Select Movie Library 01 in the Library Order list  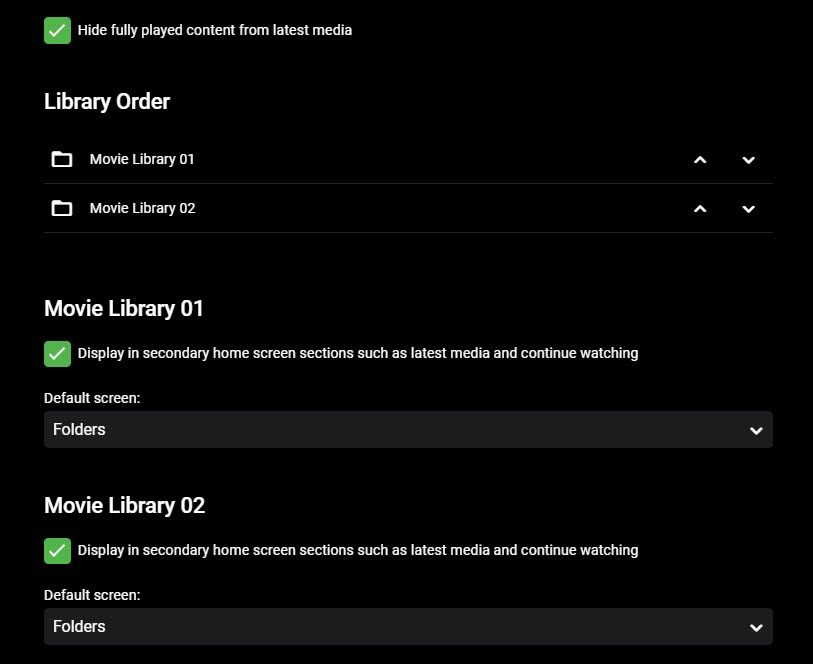[x=142, y=159]
